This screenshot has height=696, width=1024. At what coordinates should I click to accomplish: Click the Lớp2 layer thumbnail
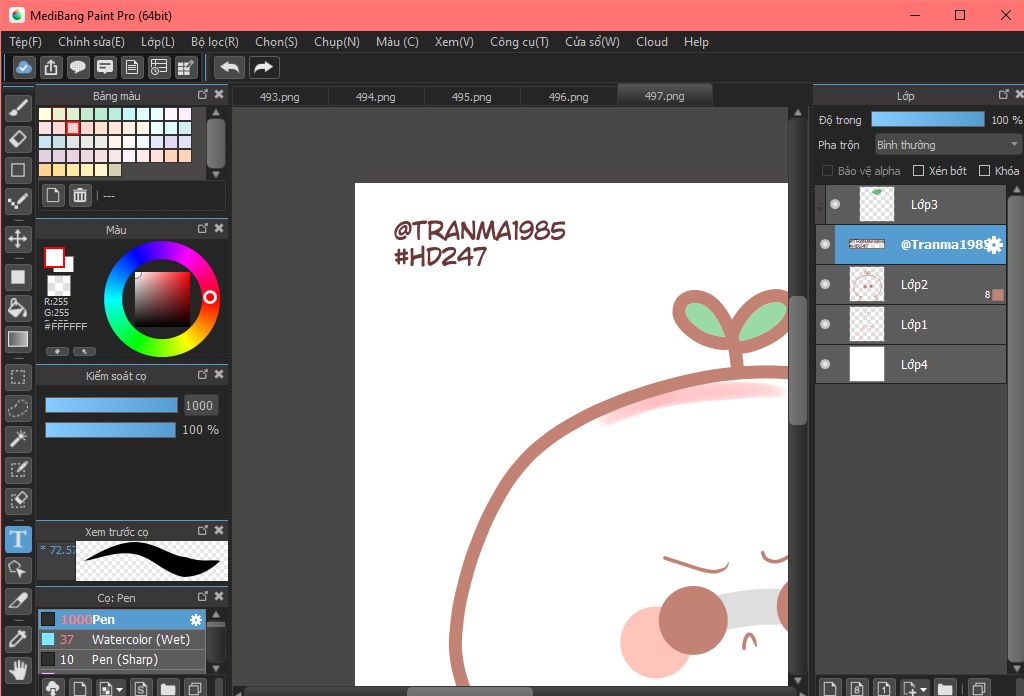[867, 284]
